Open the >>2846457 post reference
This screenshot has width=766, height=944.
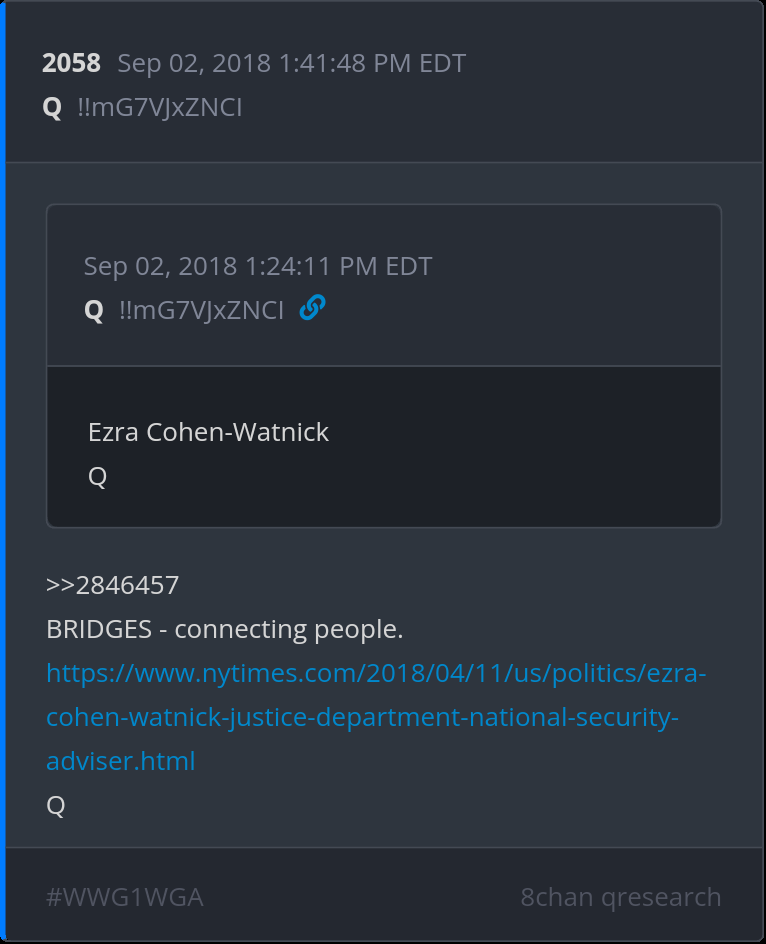[112, 585]
